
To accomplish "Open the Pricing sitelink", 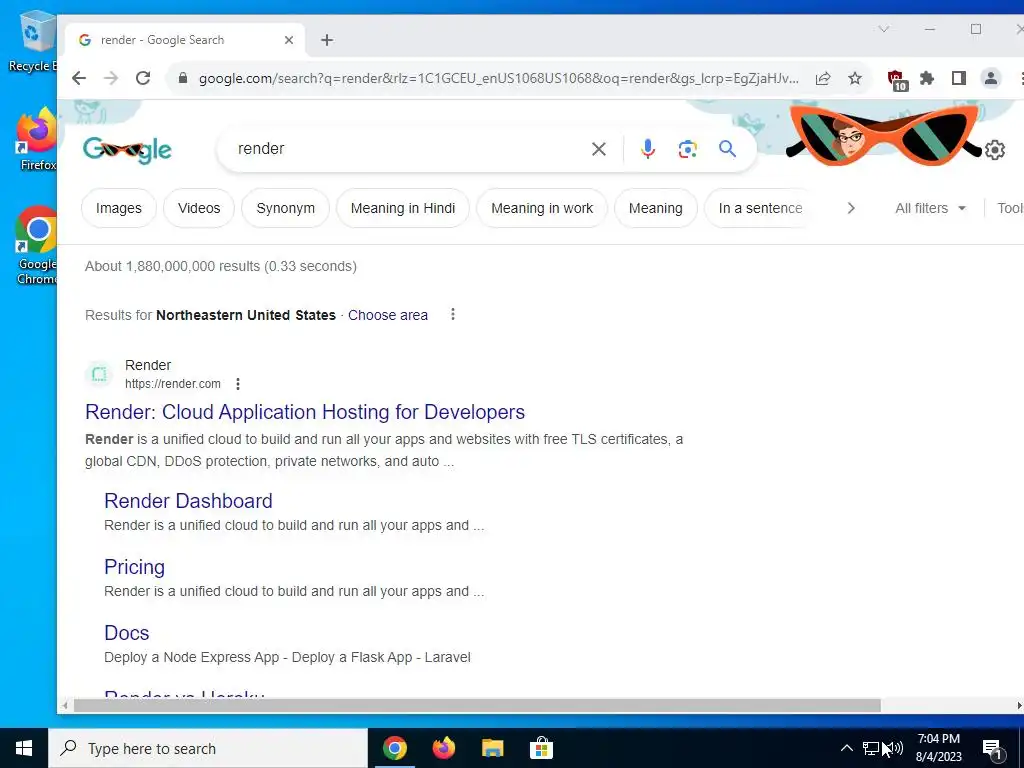I will (135, 567).
